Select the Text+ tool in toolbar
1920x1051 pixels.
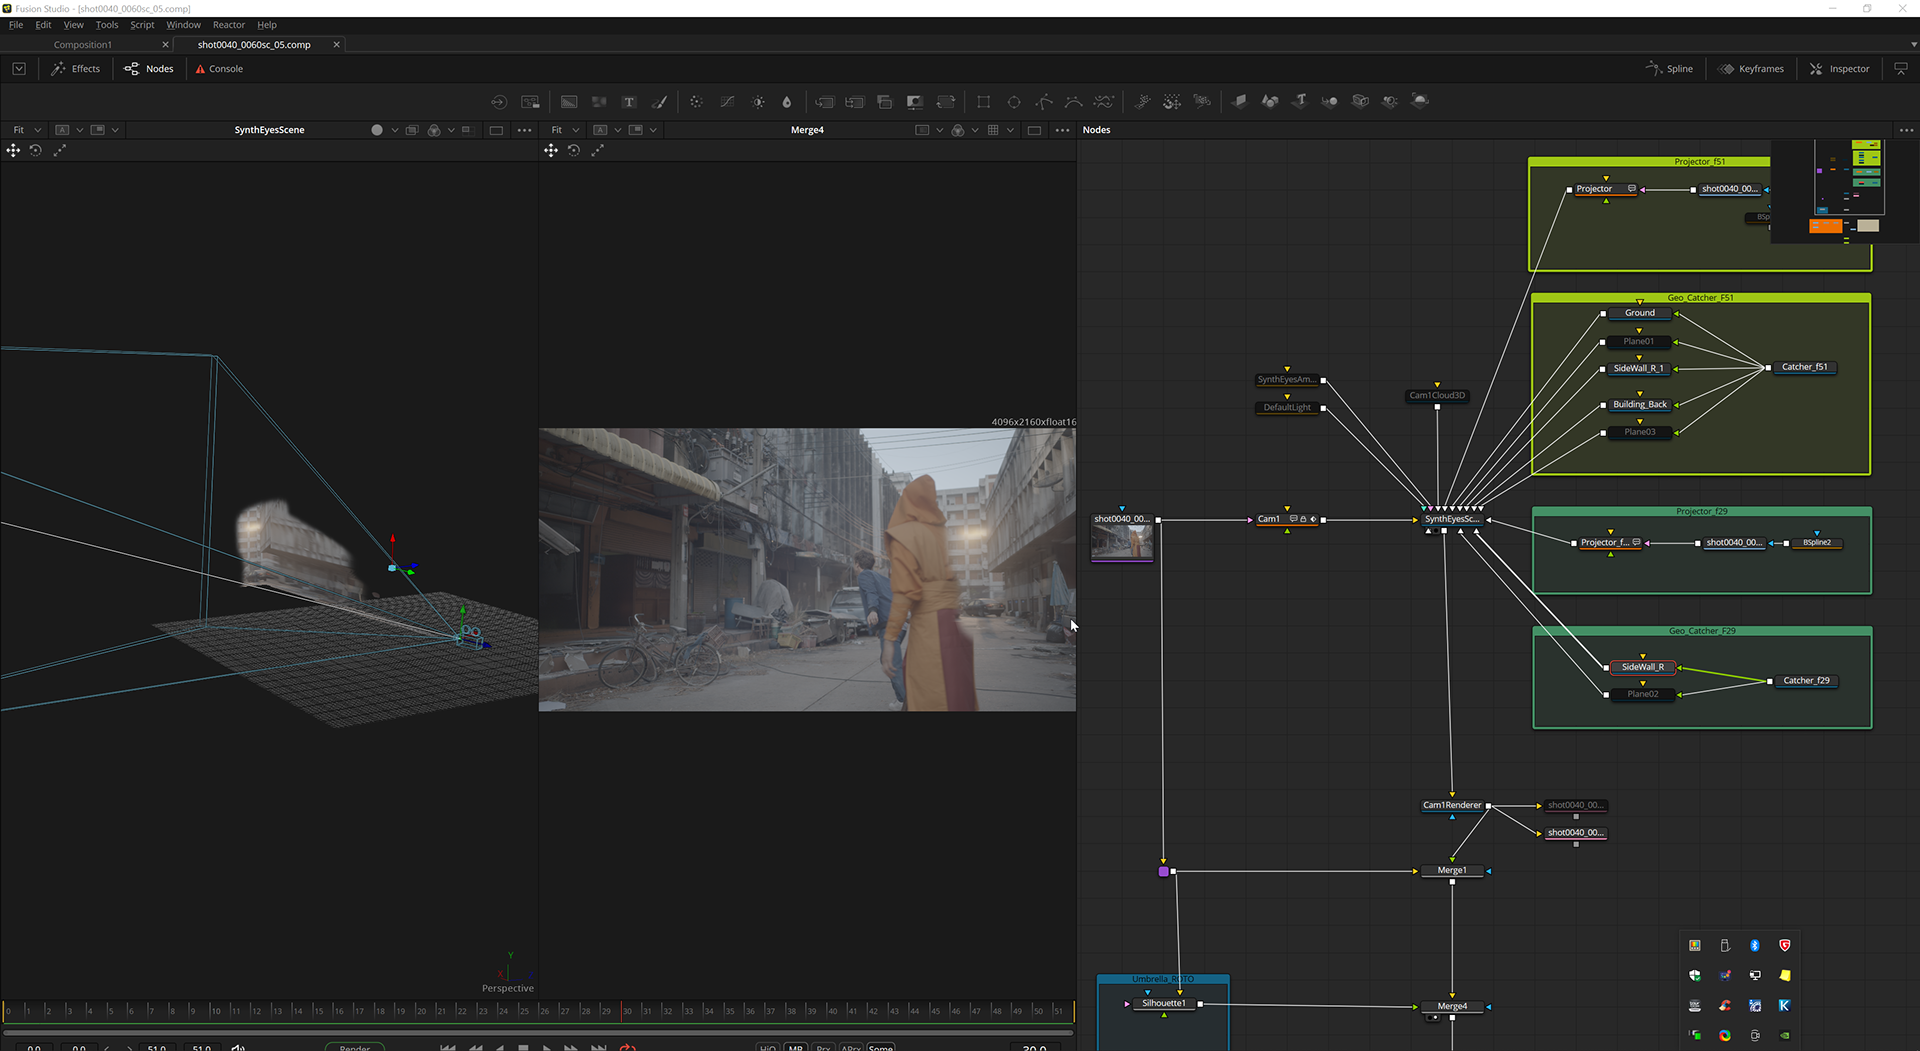pyautogui.click(x=629, y=102)
